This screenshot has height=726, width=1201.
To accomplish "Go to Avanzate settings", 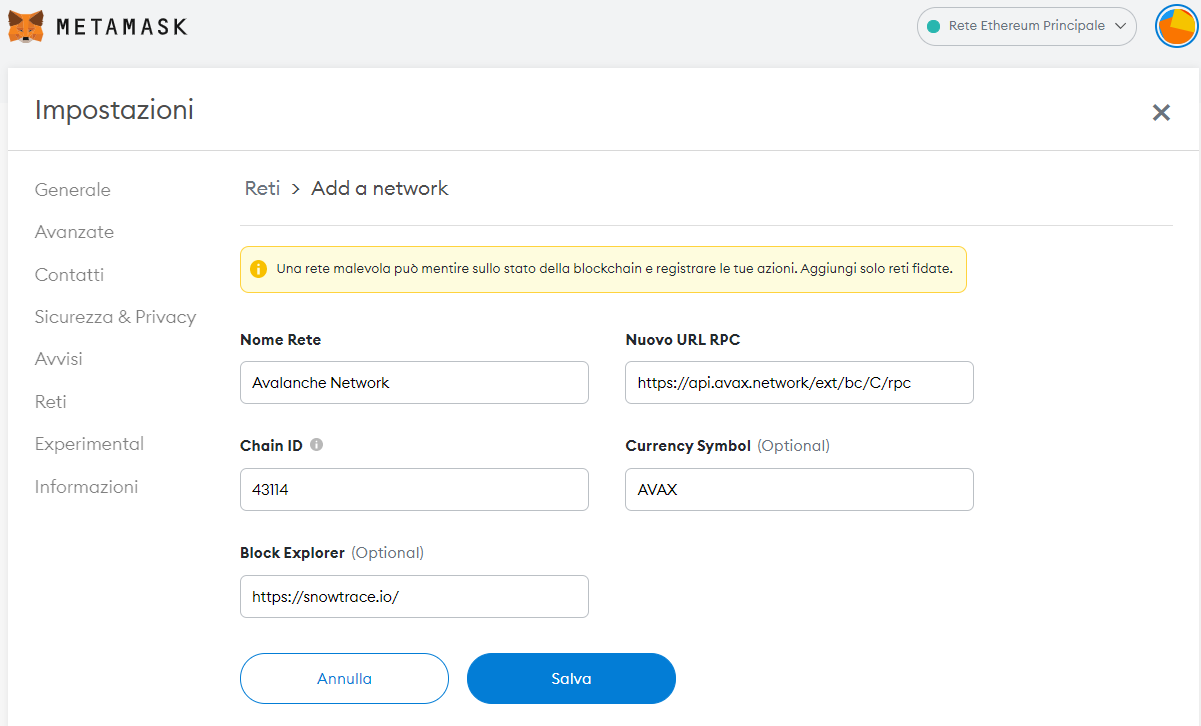I will [75, 232].
